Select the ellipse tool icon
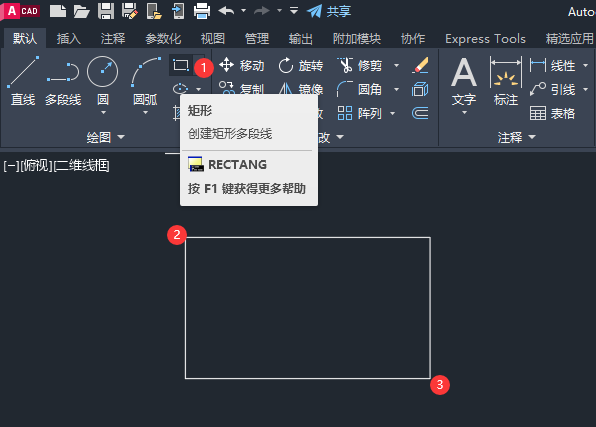Screen dimensions: 596x427 tap(181, 89)
